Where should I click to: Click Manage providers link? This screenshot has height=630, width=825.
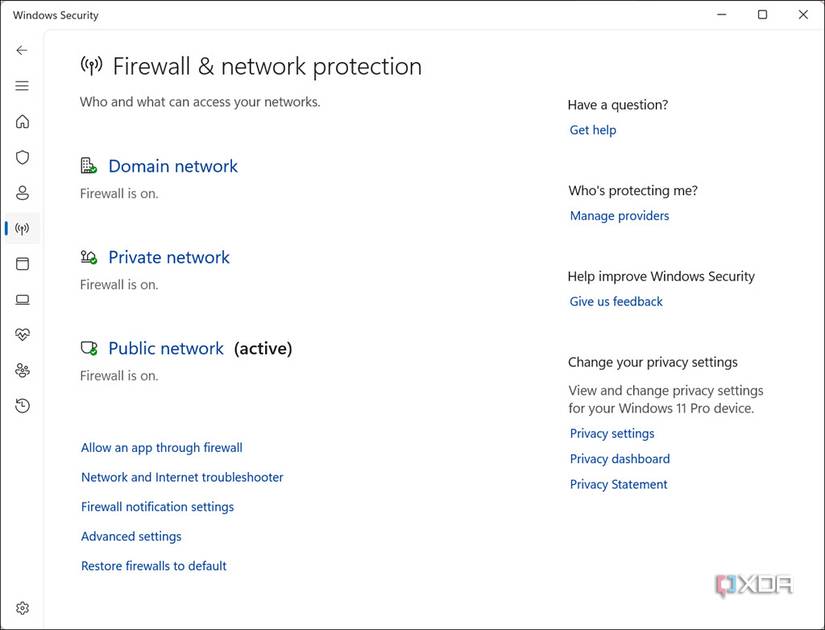[619, 216]
